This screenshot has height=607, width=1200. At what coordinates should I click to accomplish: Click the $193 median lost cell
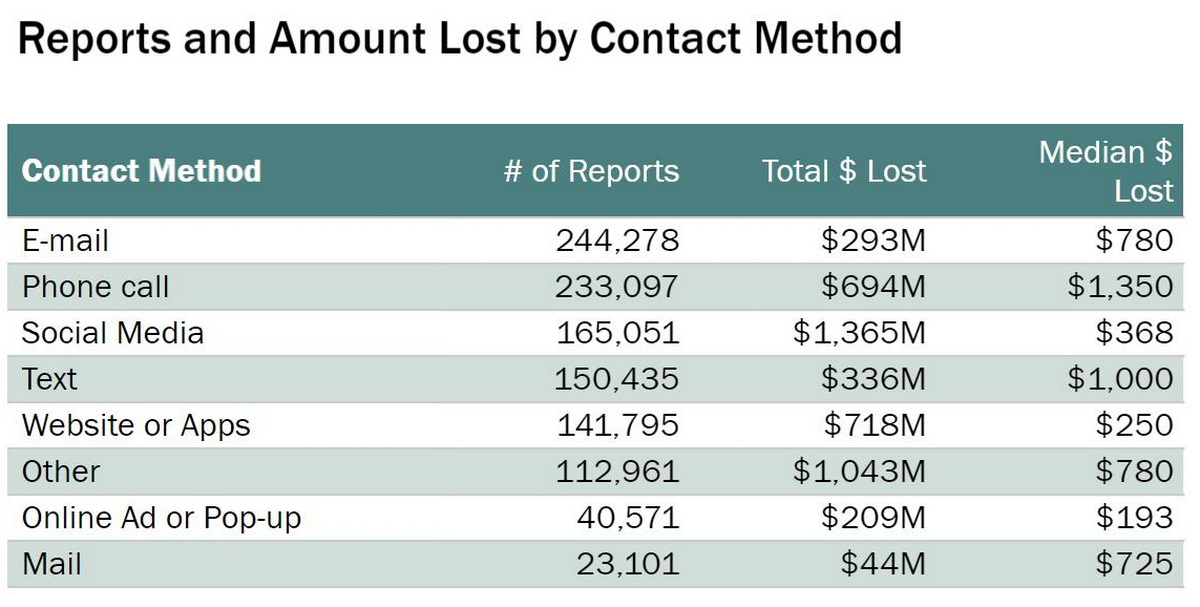[1134, 518]
